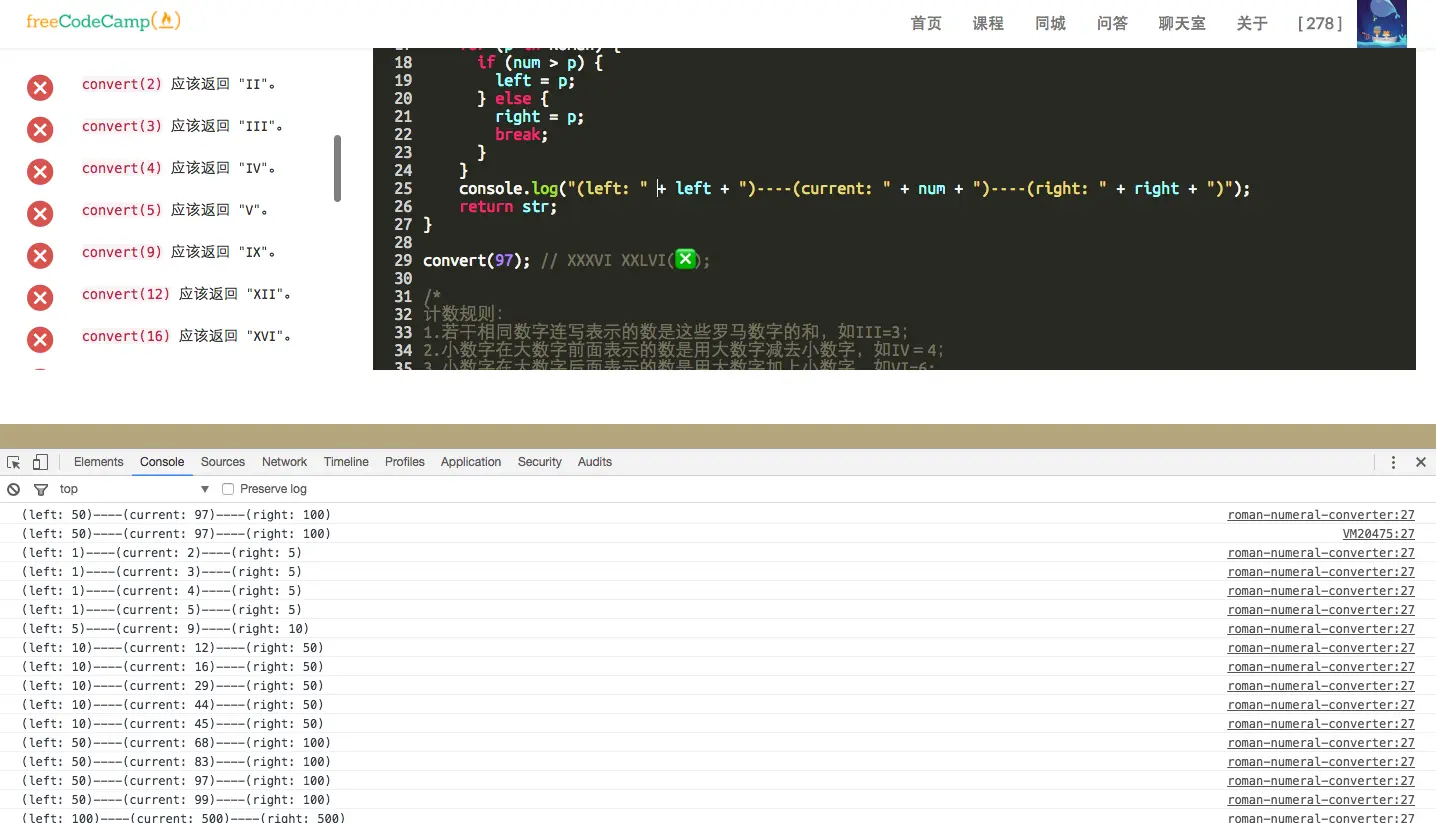Viewport: 1436px width, 823px height.
Task: Click the convert(4) test description
Action: coord(180,168)
